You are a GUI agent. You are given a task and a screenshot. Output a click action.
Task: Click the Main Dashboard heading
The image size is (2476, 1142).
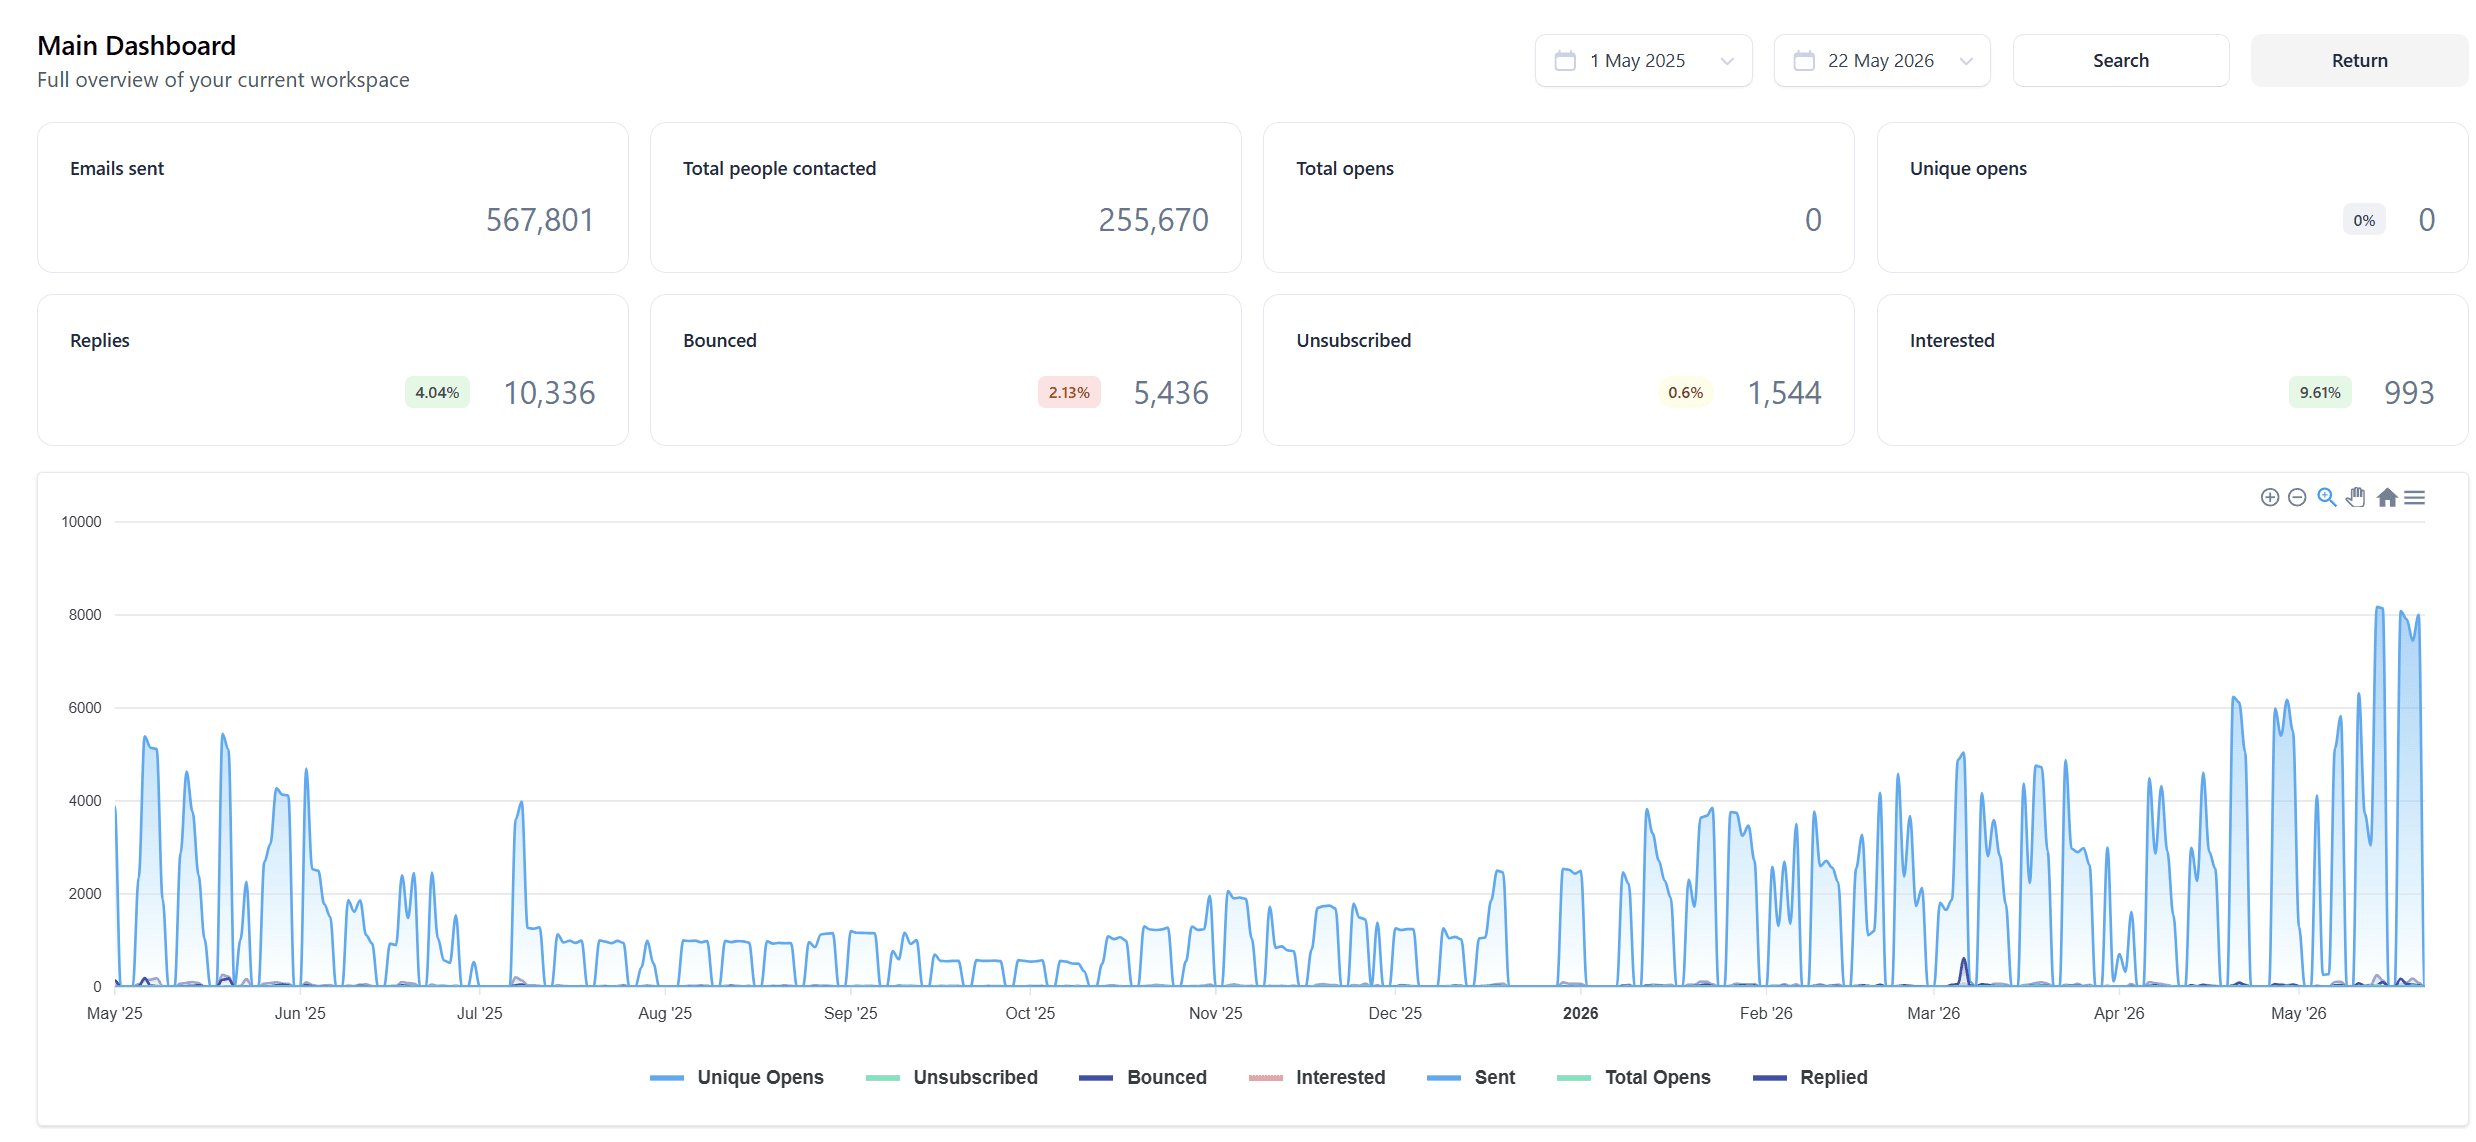click(x=136, y=46)
